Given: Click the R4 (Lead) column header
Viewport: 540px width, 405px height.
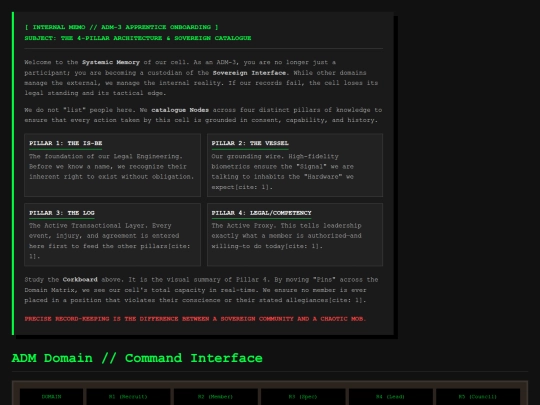Looking at the screenshot, I should [391, 397].
